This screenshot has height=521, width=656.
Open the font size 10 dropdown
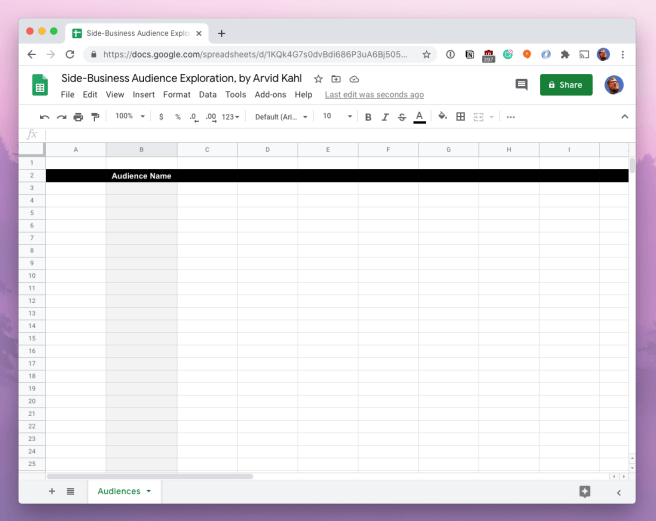click(x=337, y=116)
